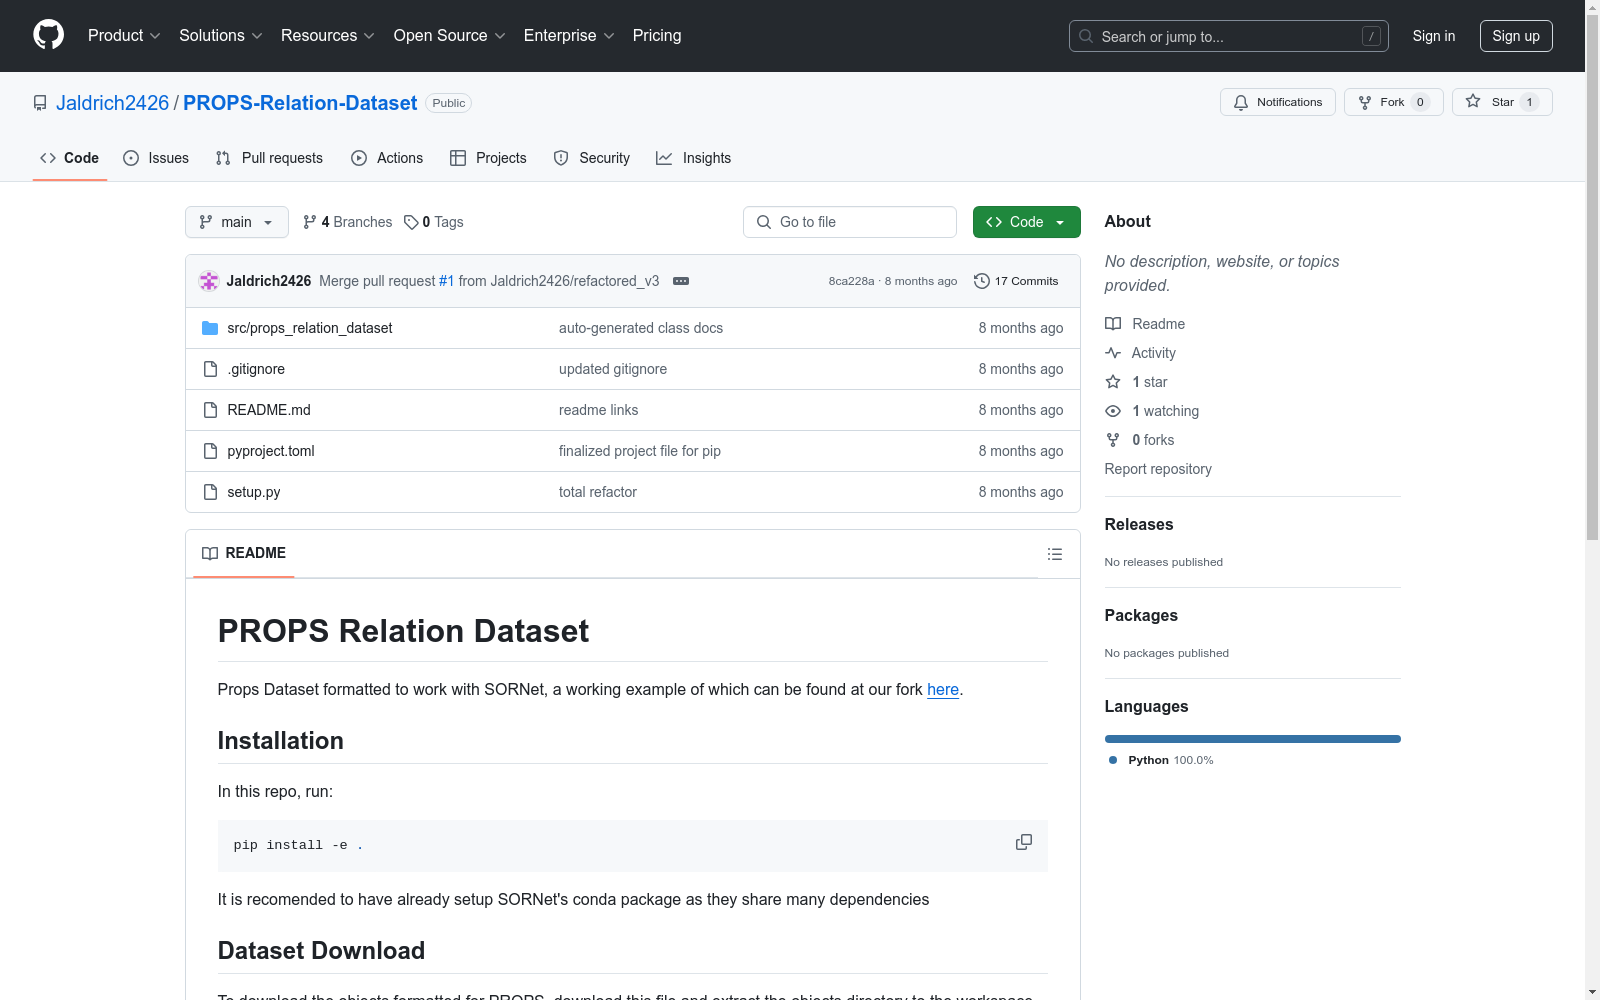
Task: Click the Activity pulse icon
Action: [x=1113, y=353]
